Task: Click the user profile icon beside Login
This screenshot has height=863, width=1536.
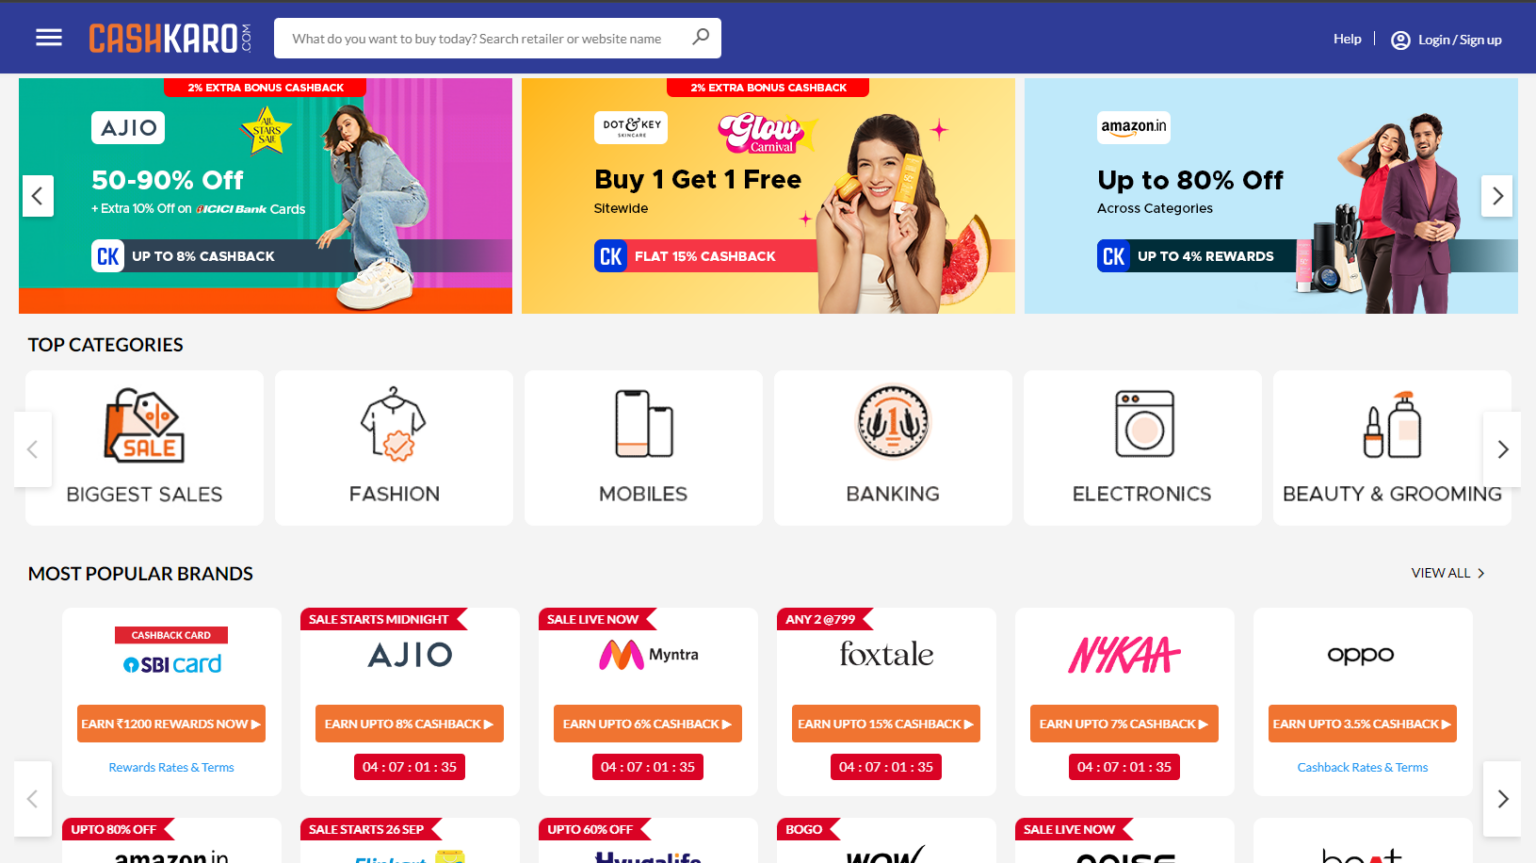Action: [x=1400, y=40]
